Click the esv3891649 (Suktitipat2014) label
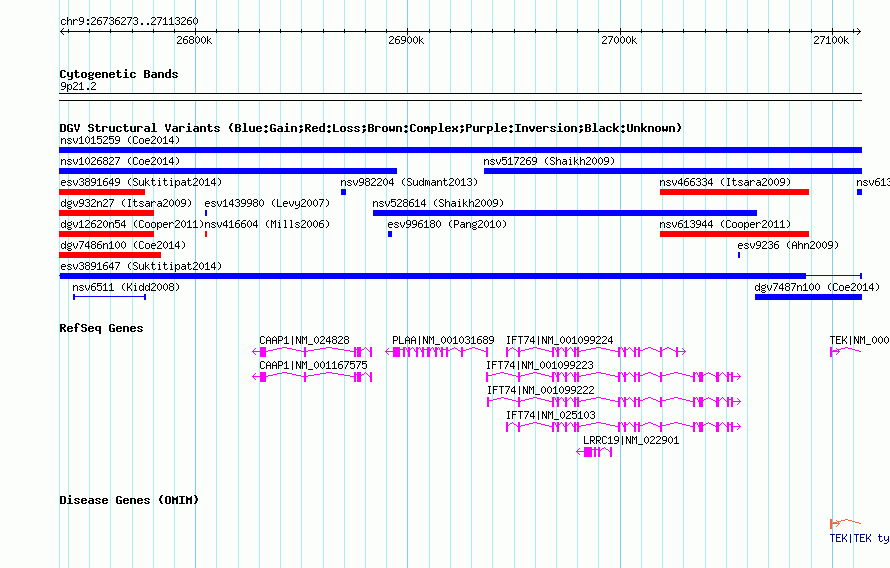890x568 pixels. click(141, 182)
